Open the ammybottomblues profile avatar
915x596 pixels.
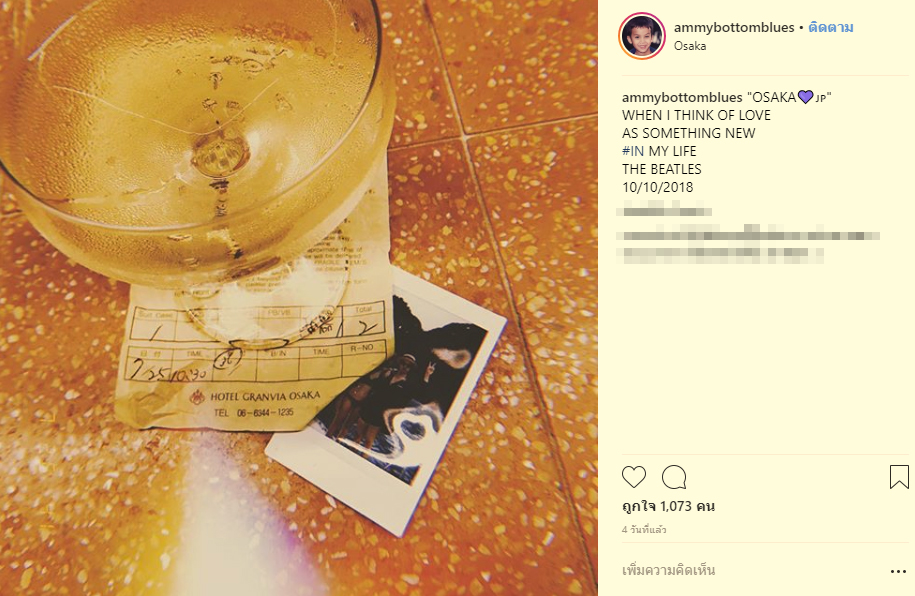click(642, 36)
